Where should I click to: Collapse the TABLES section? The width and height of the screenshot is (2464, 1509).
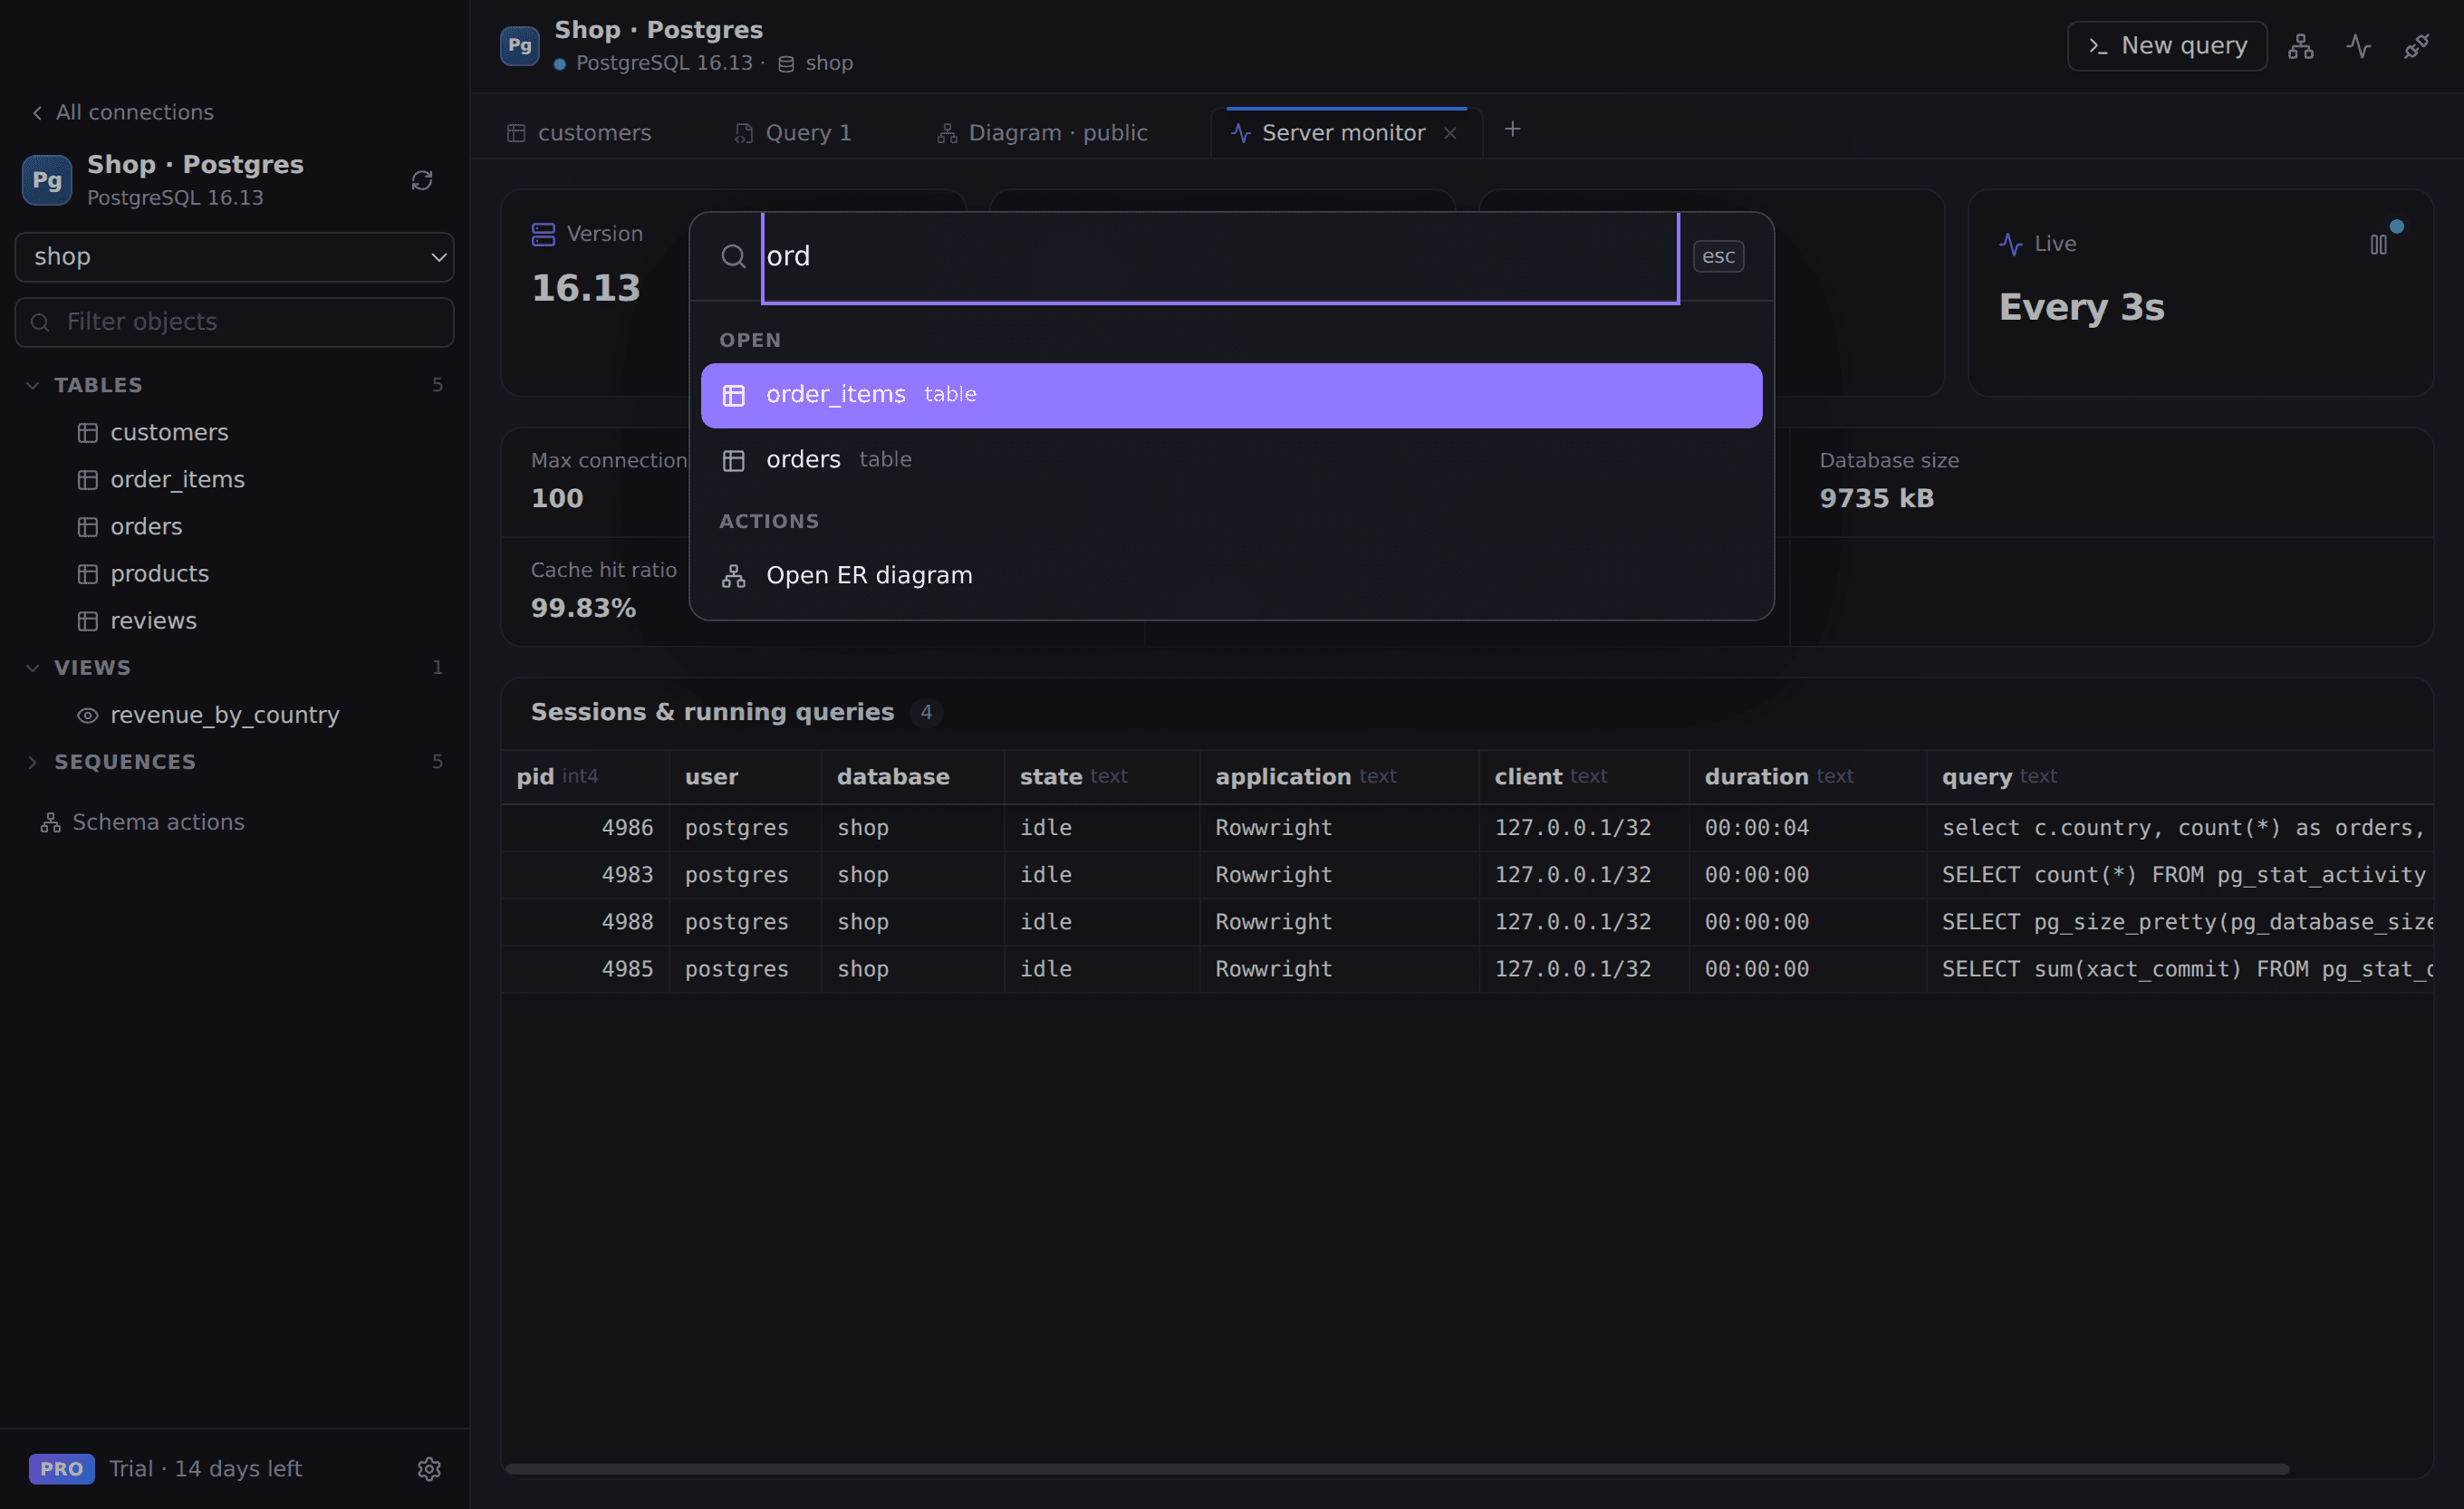point(32,385)
